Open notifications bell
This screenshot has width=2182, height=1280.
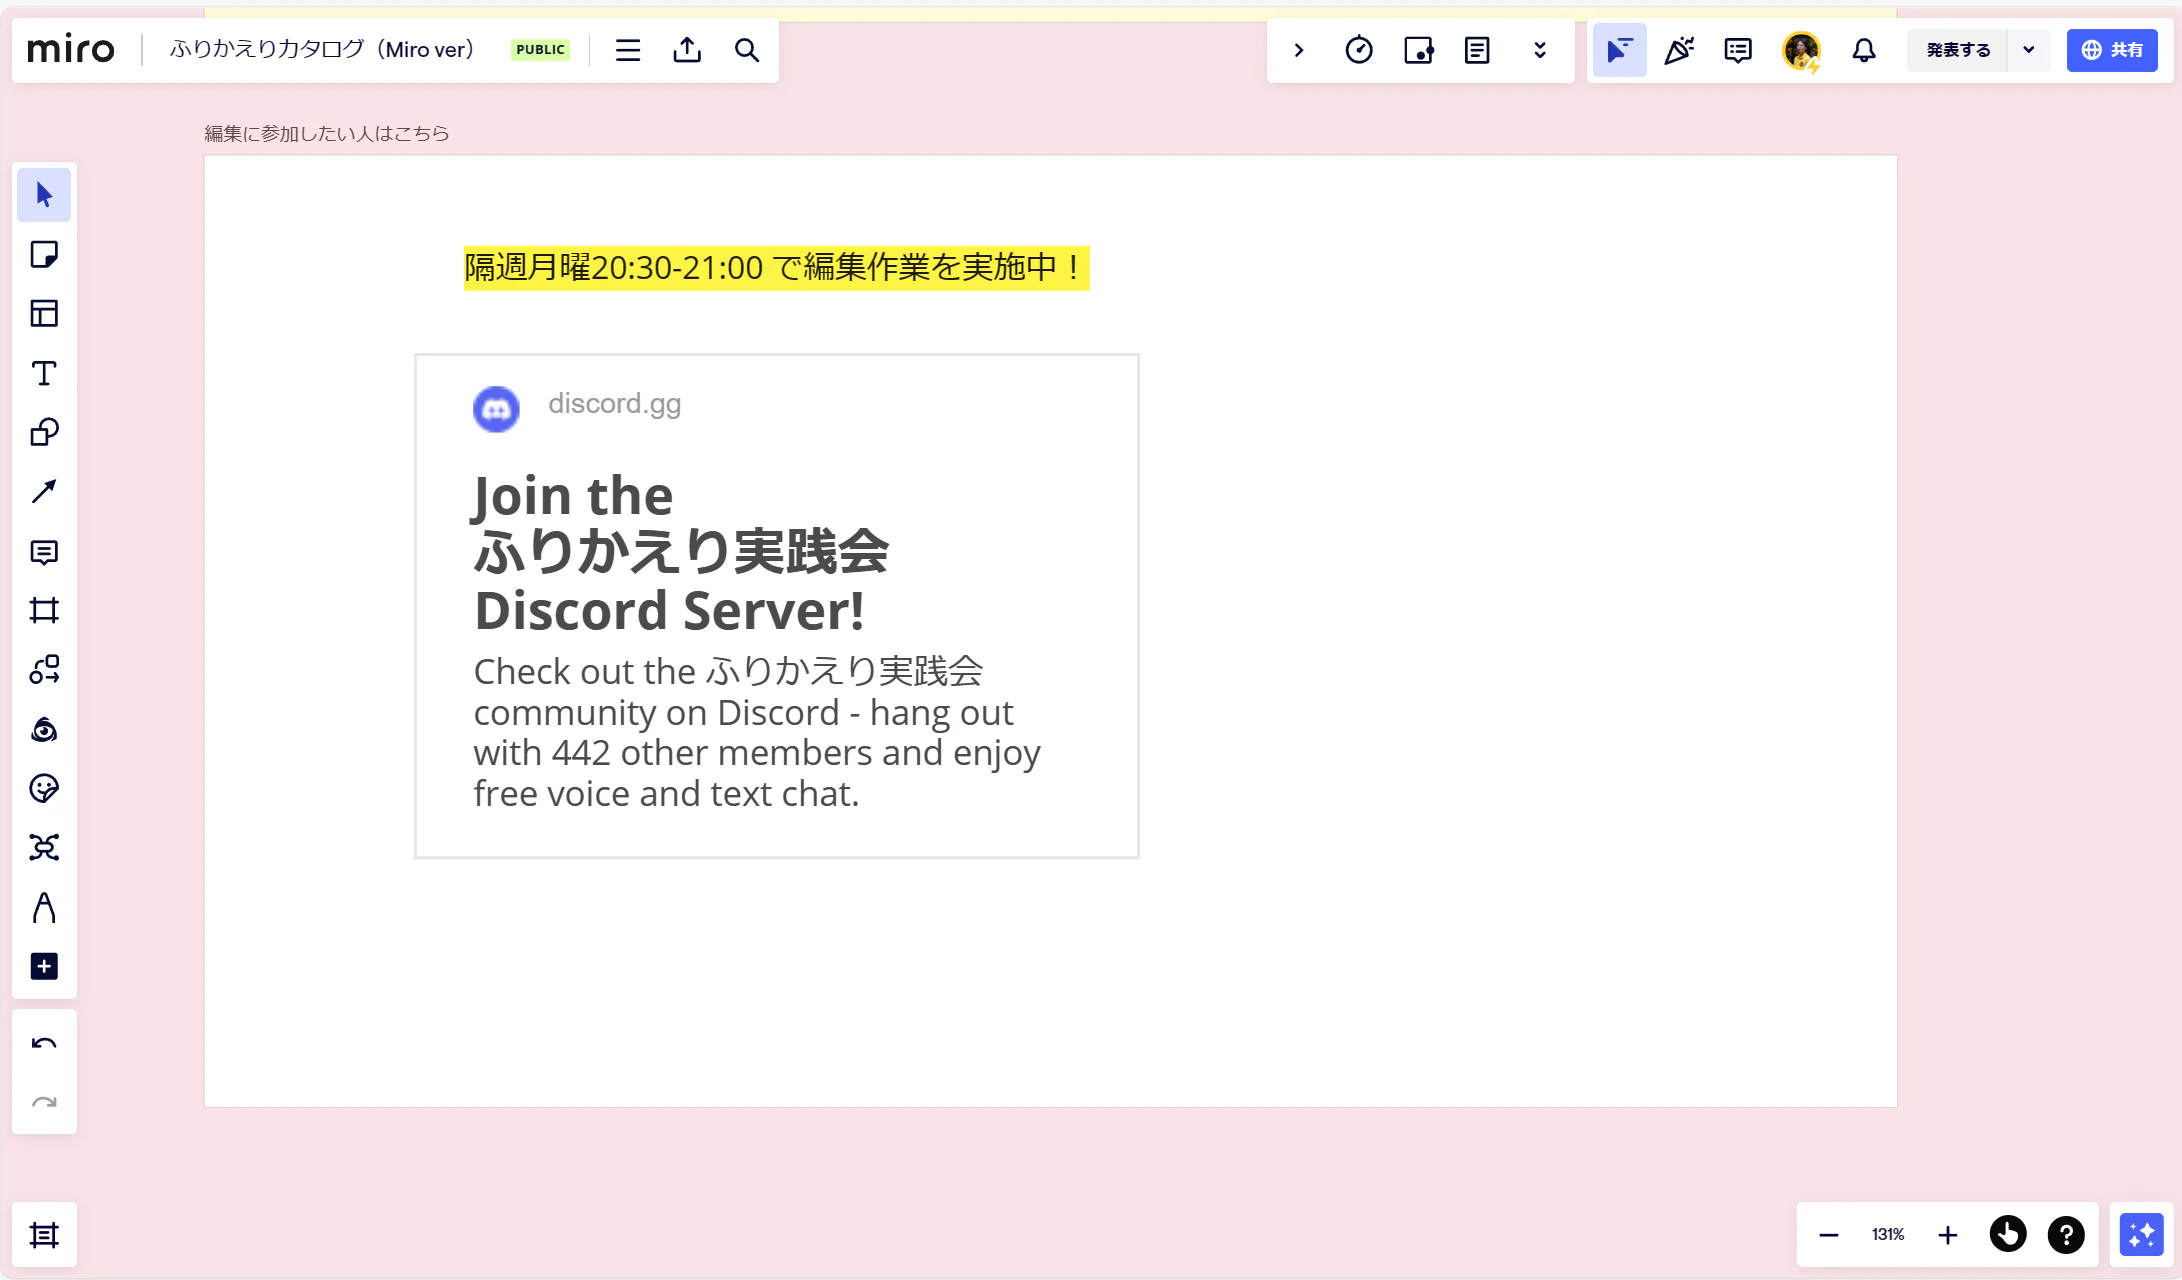click(x=1864, y=50)
